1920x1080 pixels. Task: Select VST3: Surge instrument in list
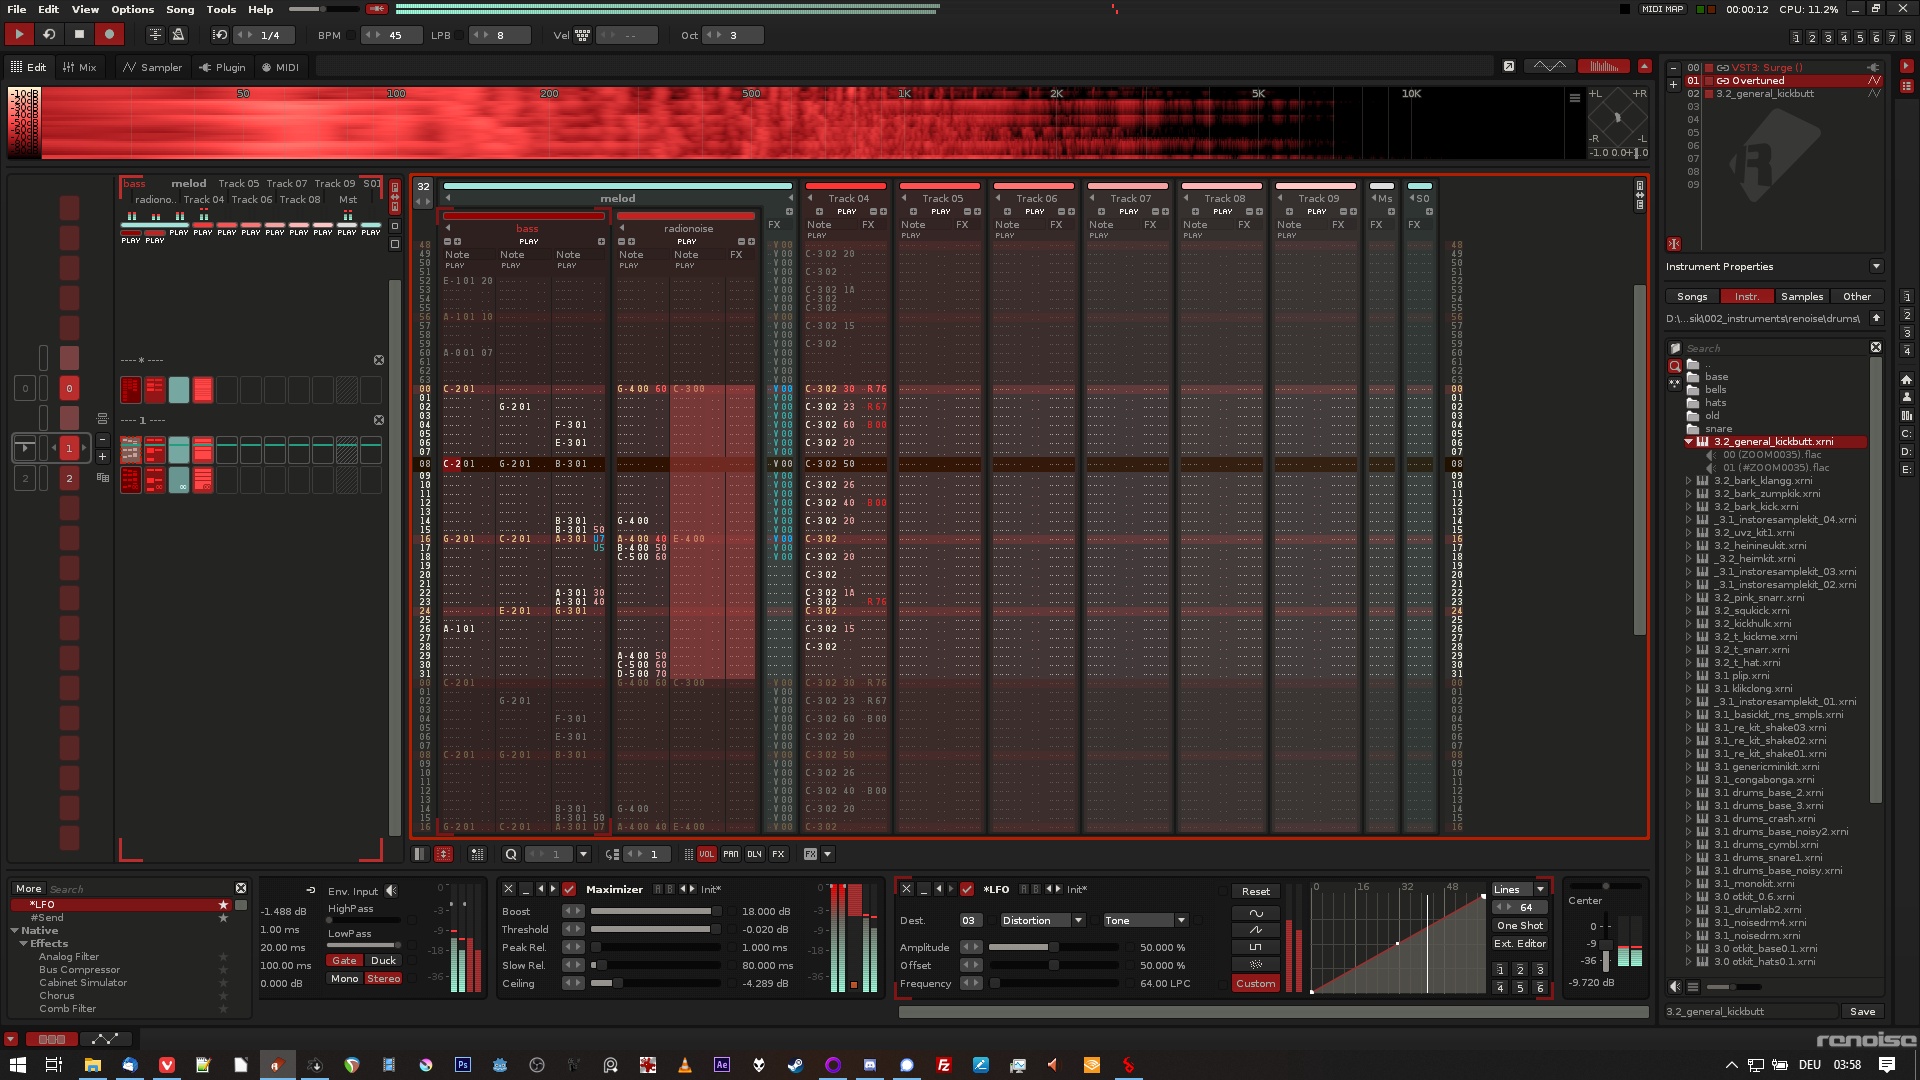tap(1784, 68)
